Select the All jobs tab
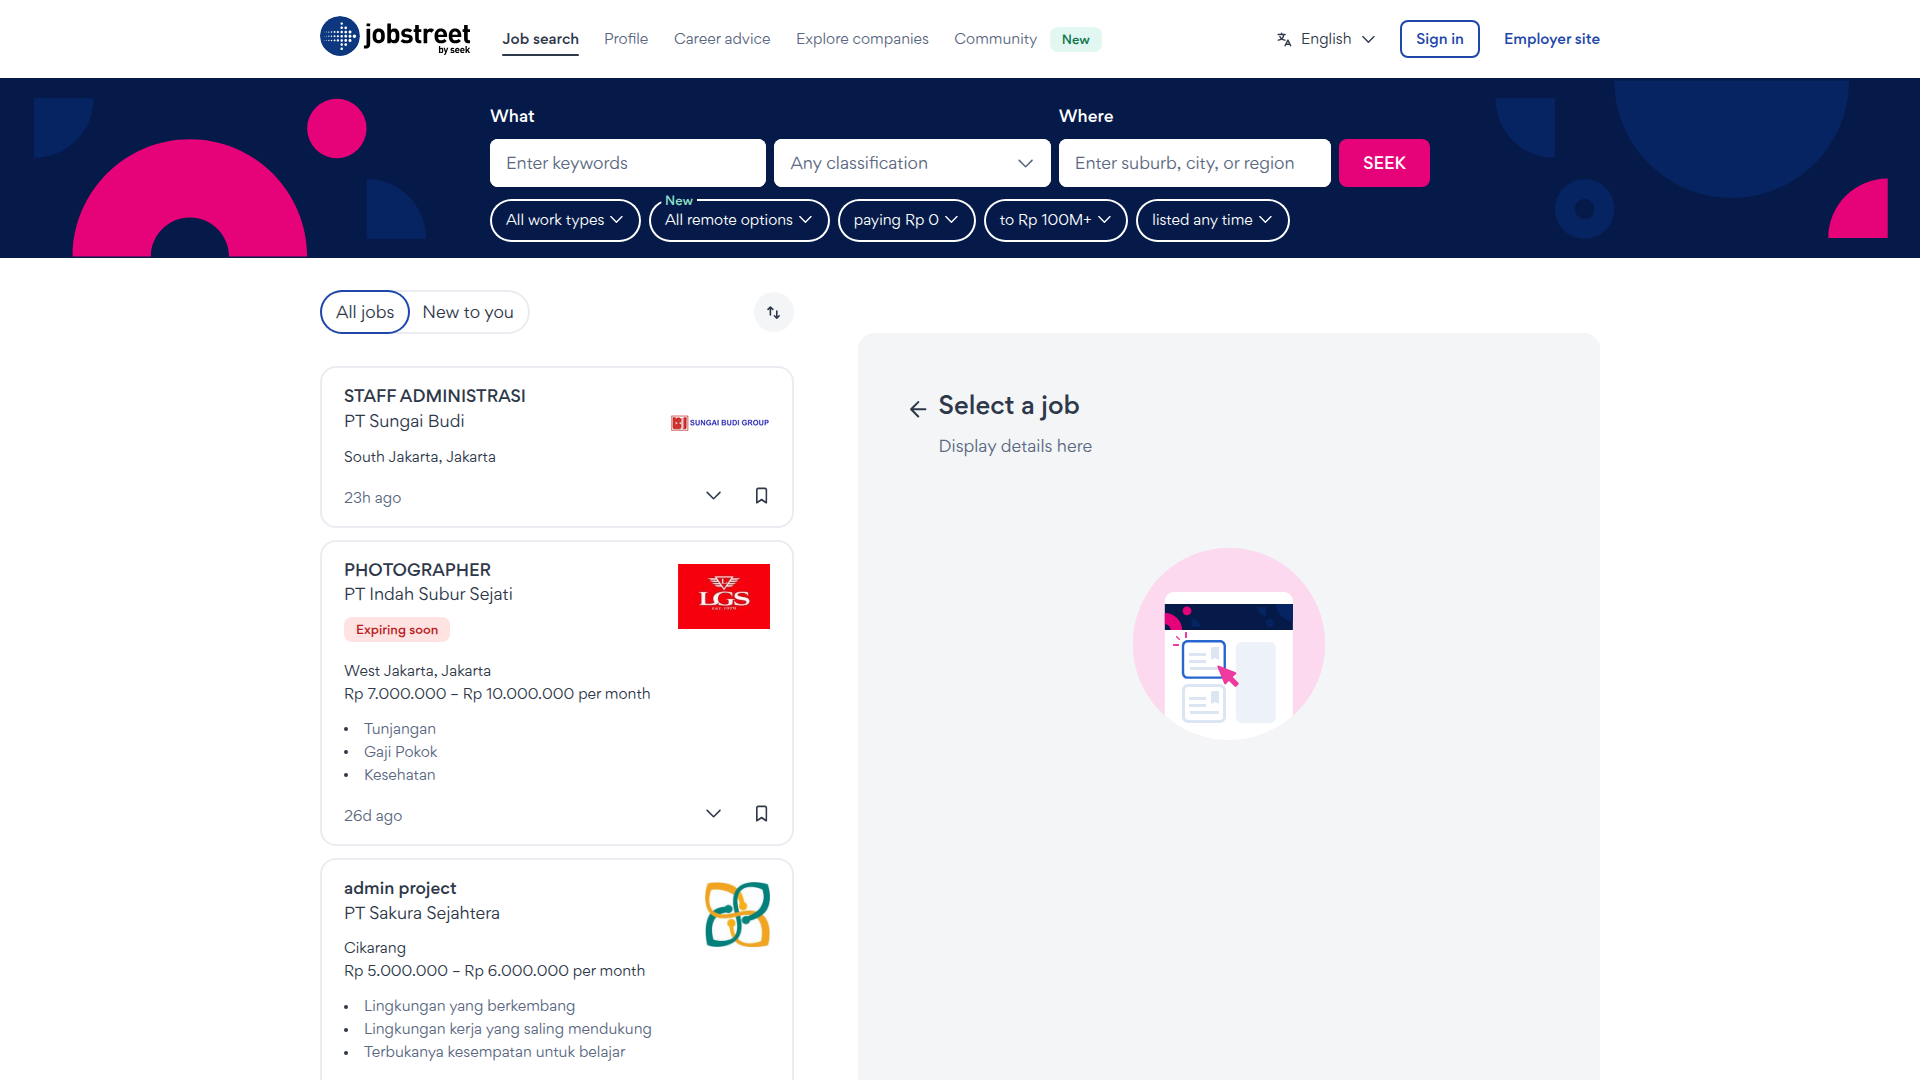The image size is (1920, 1080). pyautogui.click(x=365, y=312)
